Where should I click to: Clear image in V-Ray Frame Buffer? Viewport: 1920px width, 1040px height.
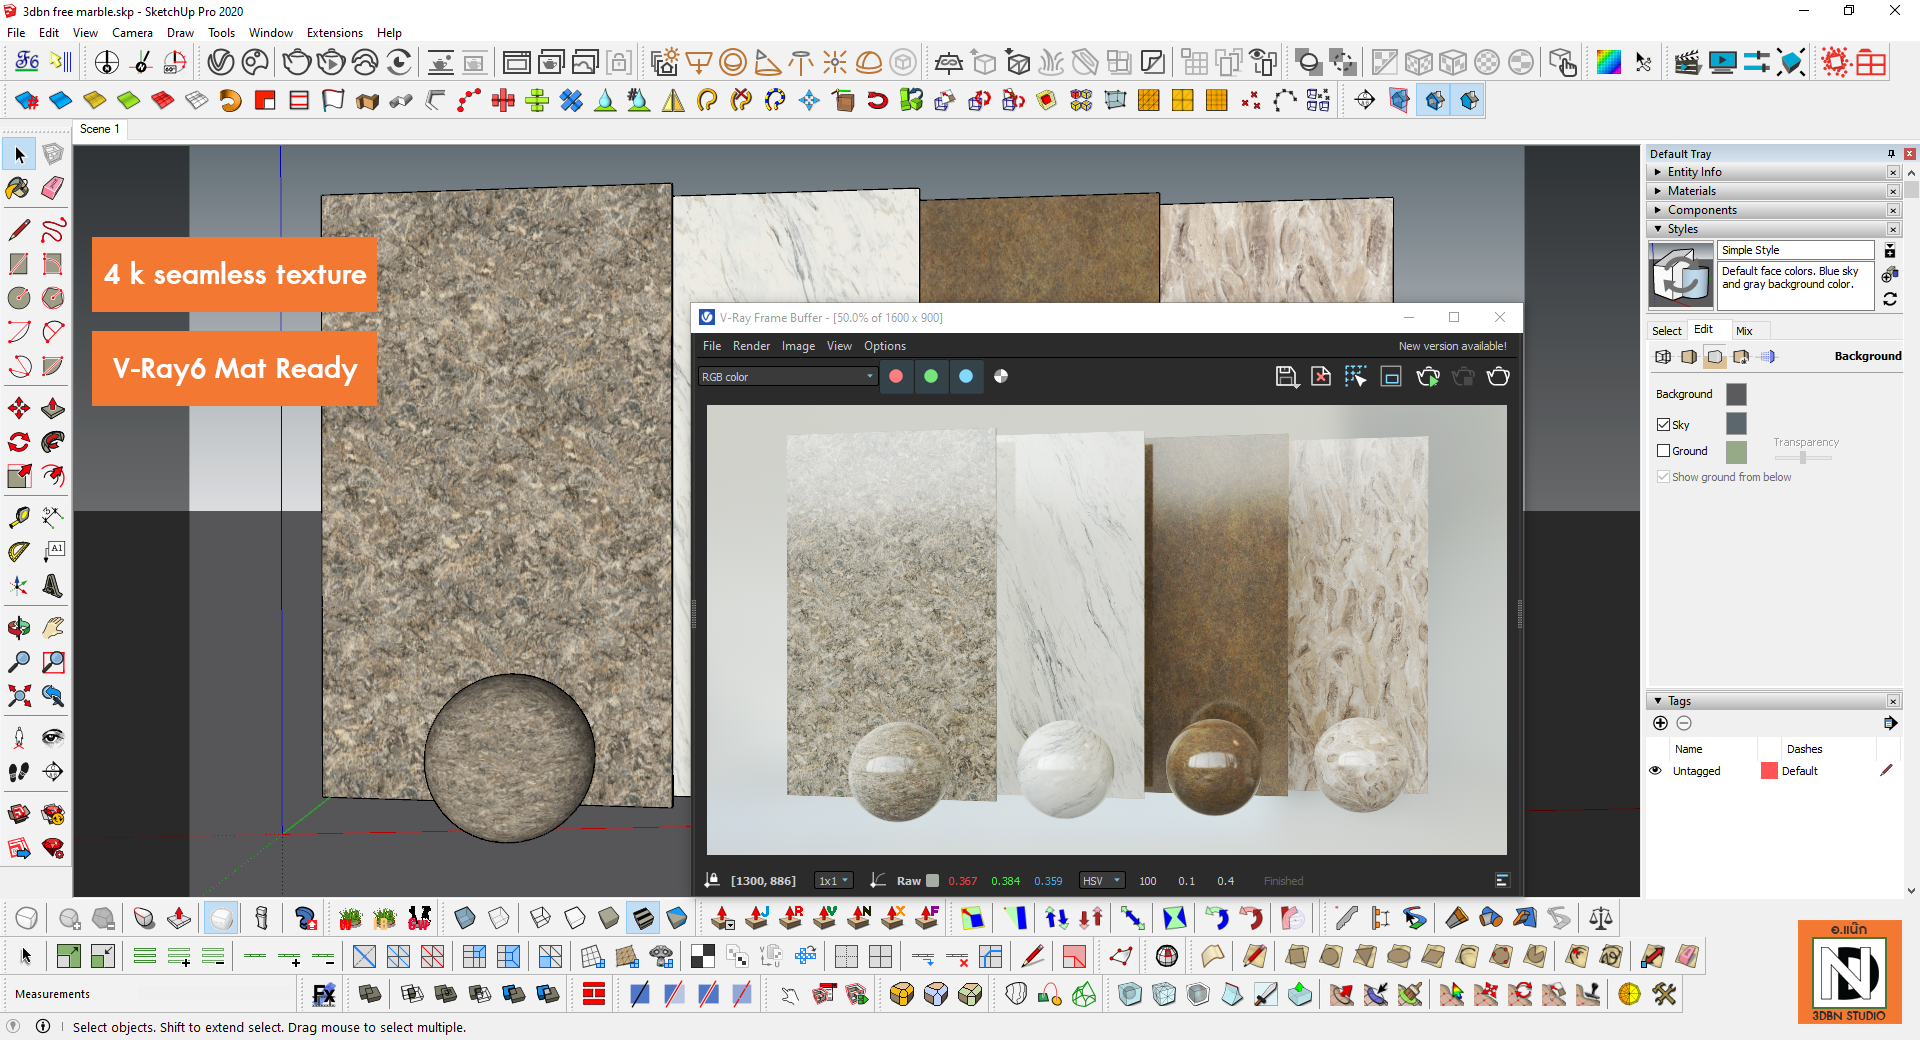(1321, 377)
